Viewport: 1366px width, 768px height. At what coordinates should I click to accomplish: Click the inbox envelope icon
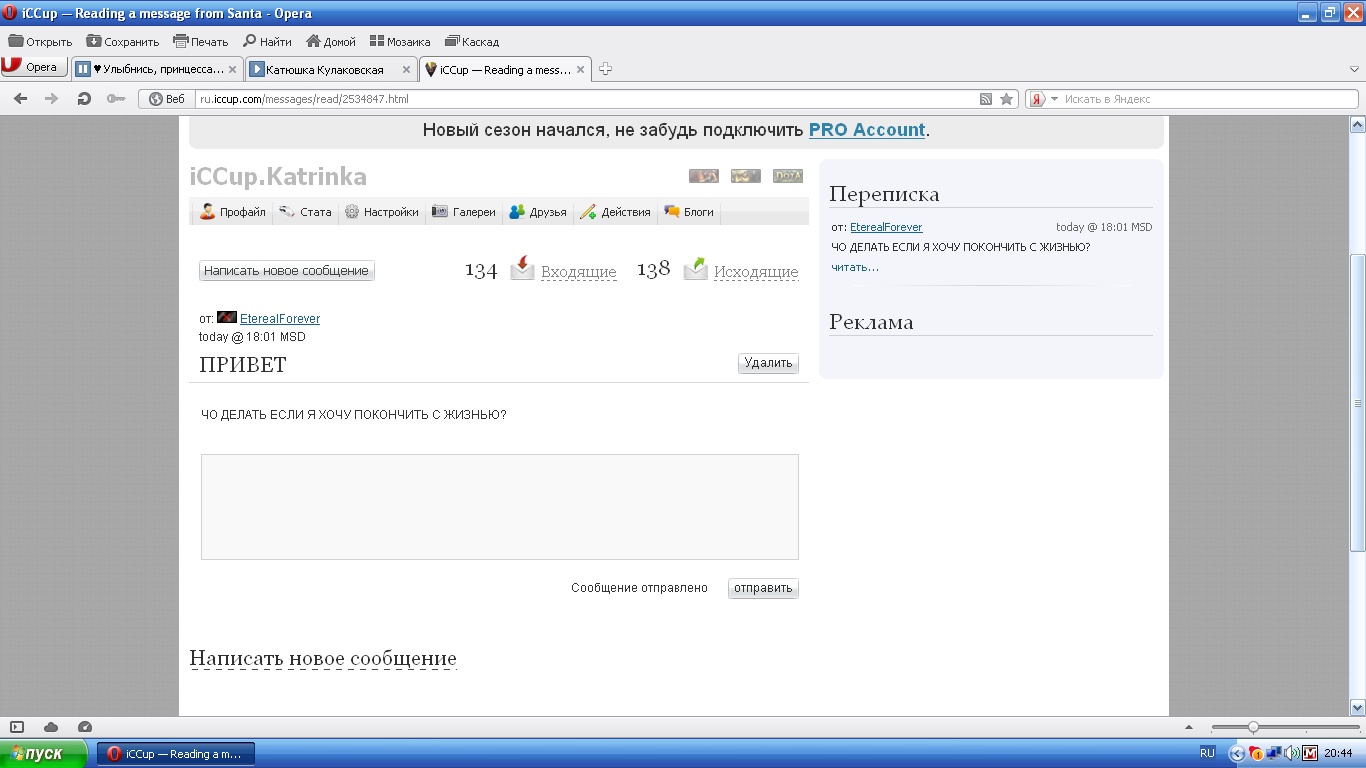point(522,268)
